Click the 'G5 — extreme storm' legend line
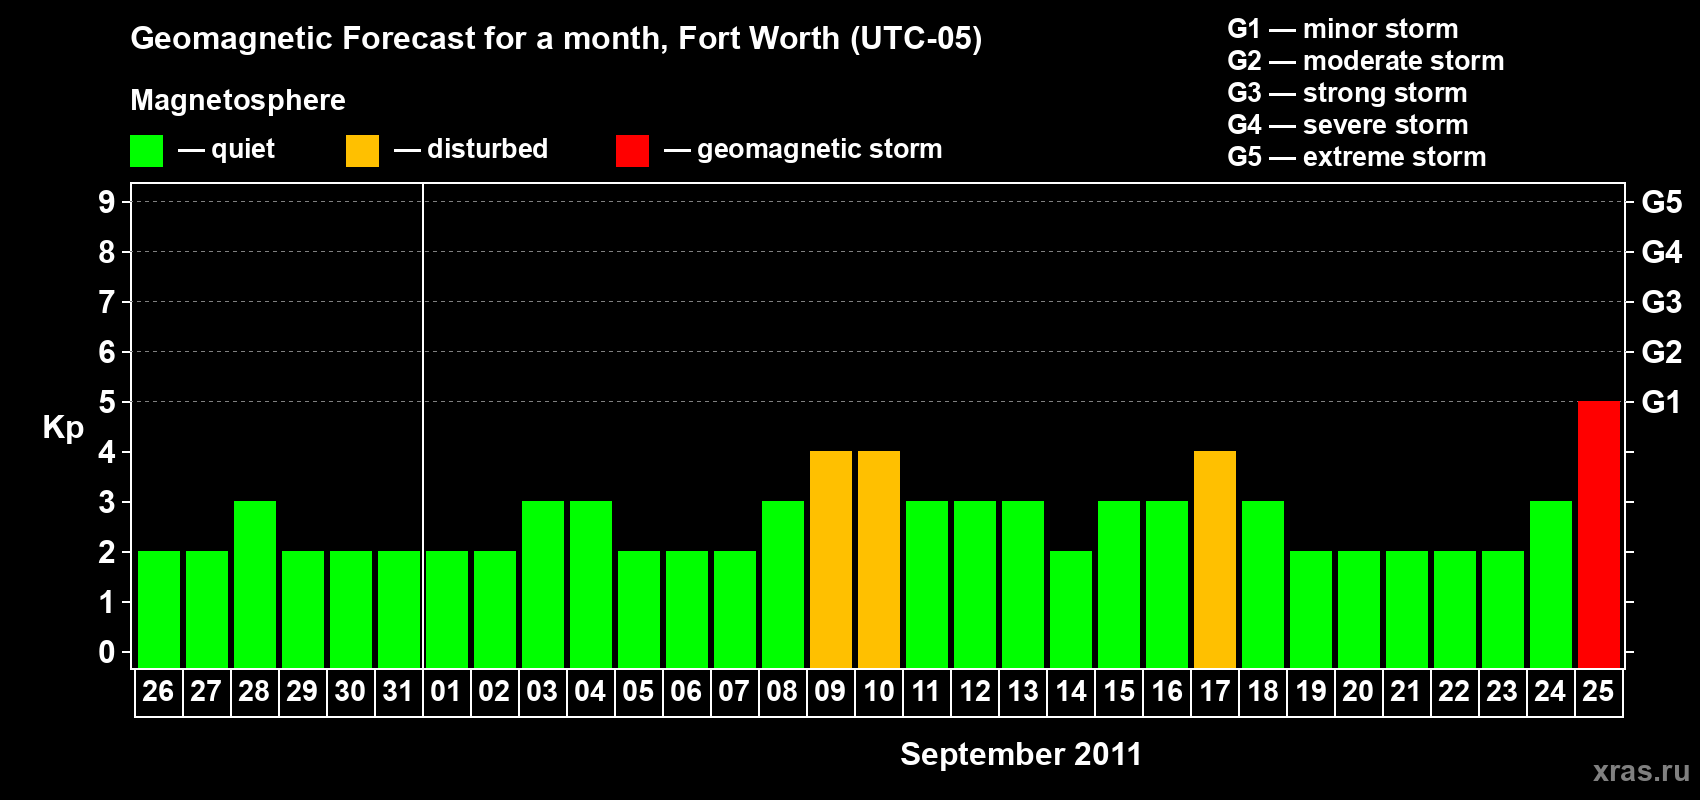Image resolution: width=1700 pixels, height=800 pixels. [1357, 157]
